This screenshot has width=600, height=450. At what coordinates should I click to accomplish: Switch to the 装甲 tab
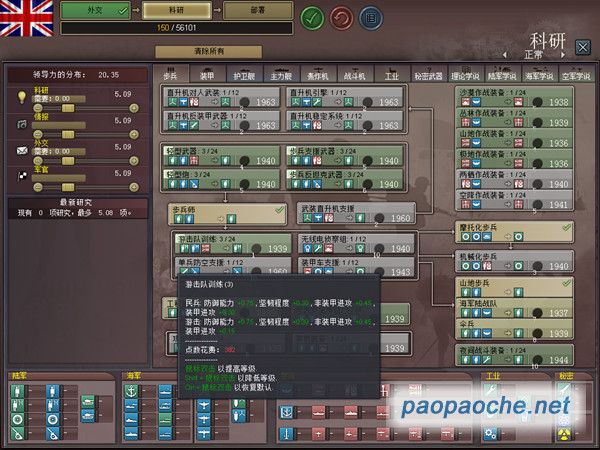(x=207, y=73)
